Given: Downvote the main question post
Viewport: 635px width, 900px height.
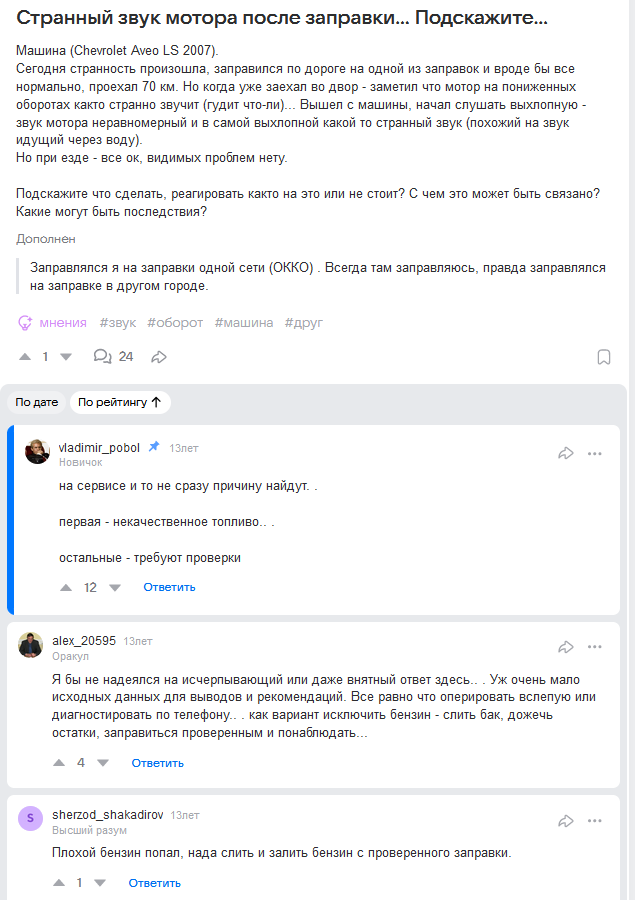Looking at the screenshot, I should click(x=66, y=357).
